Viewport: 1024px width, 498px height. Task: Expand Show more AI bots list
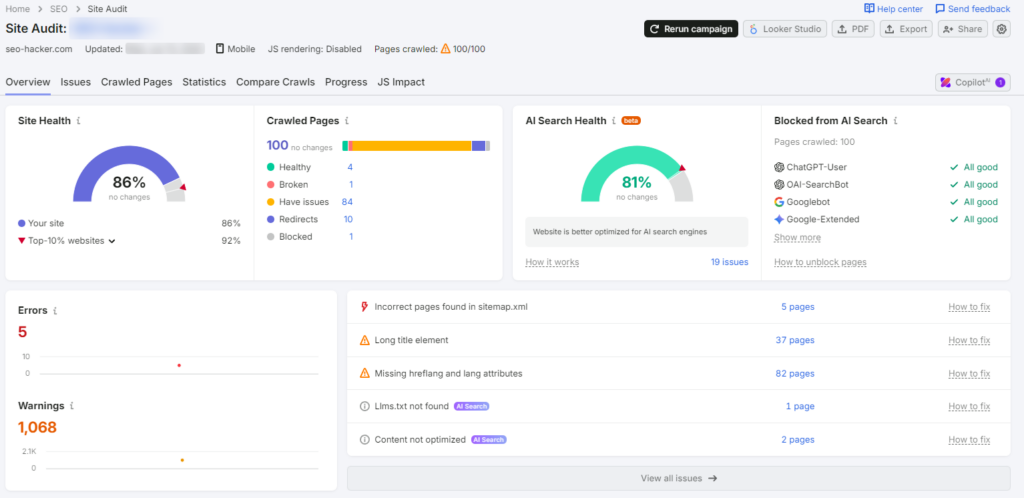797,238
